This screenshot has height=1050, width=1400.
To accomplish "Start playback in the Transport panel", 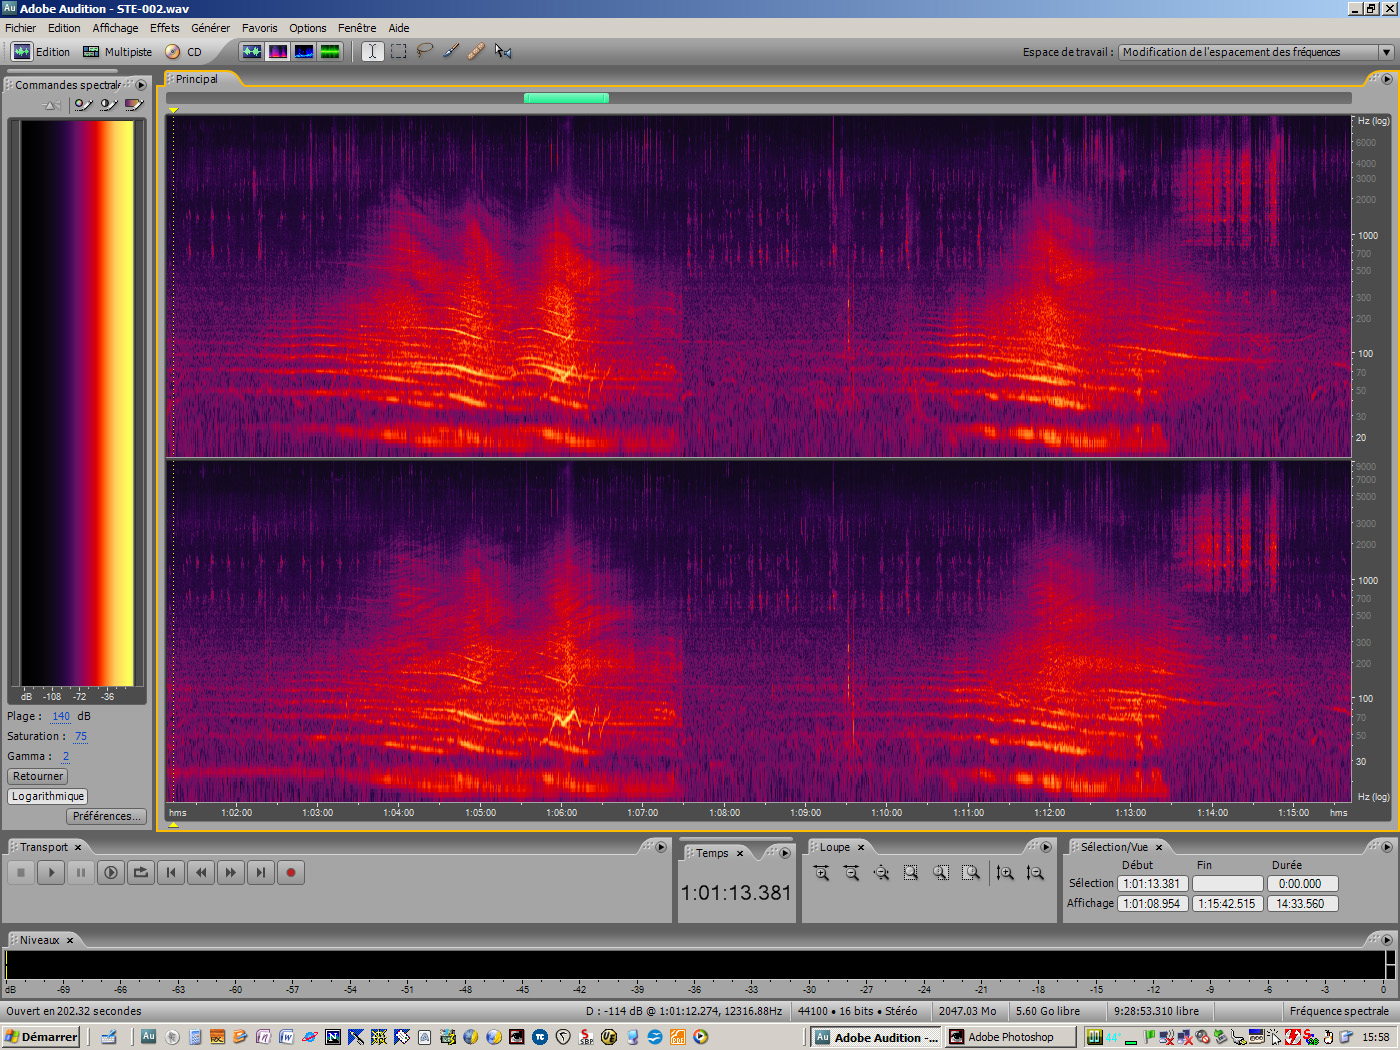I will [x=51, y=872].
